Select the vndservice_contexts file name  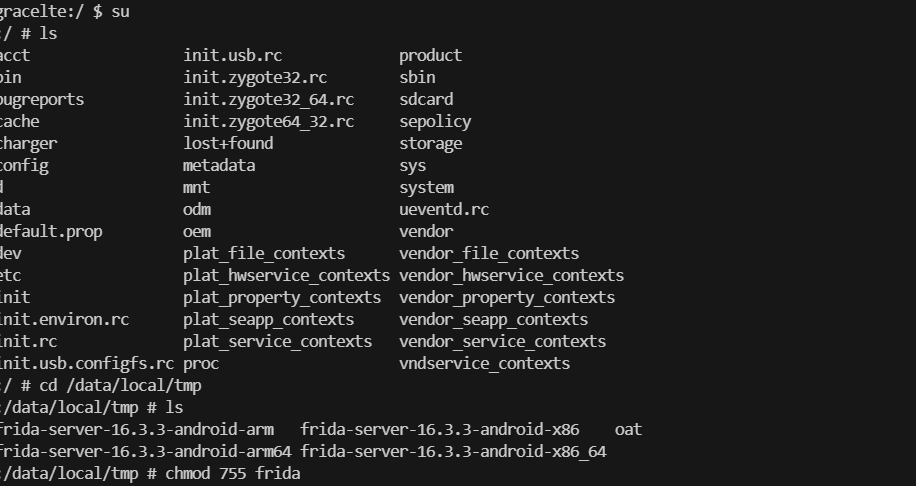[x=484, y=363]
